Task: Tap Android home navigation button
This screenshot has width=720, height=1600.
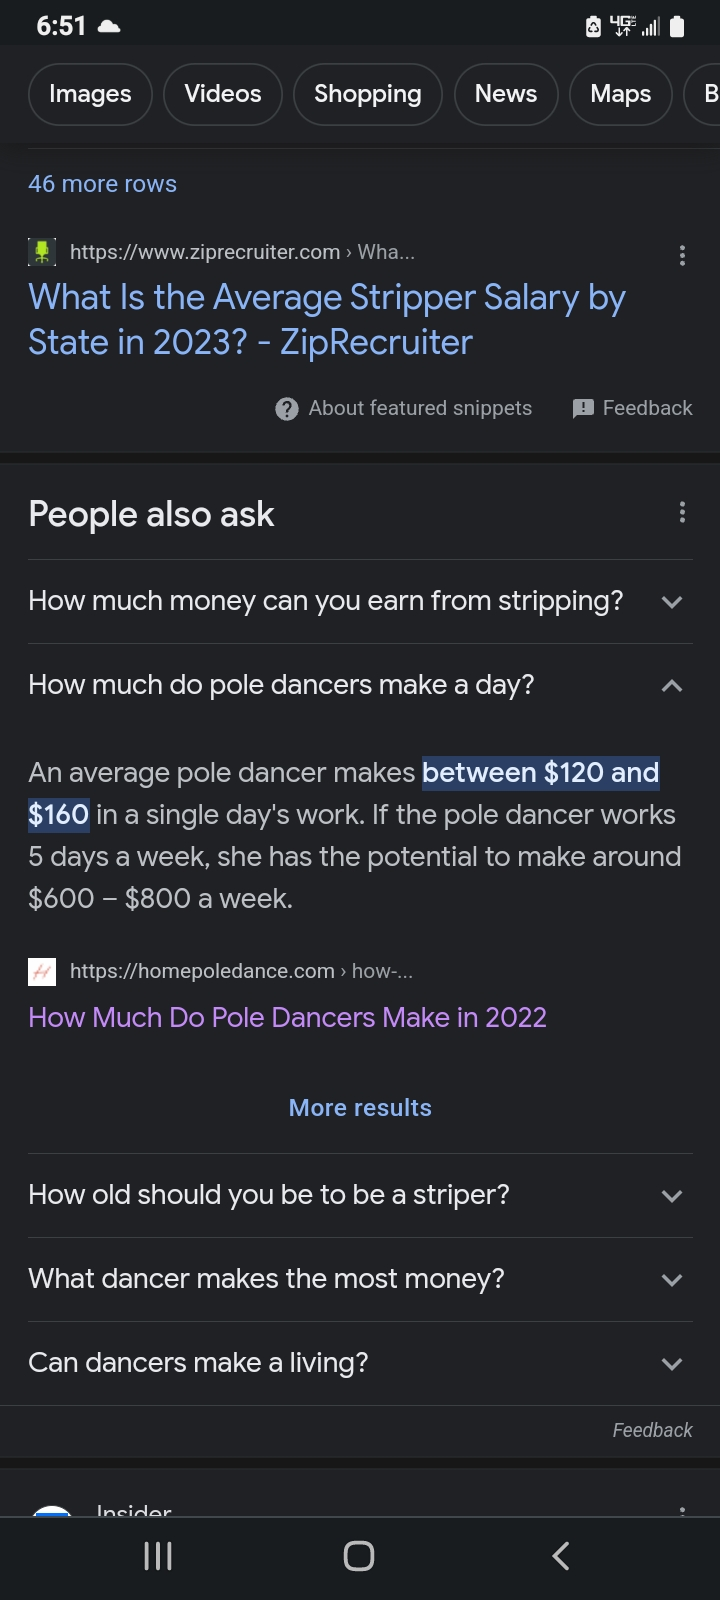Action: coord(359,1556)
